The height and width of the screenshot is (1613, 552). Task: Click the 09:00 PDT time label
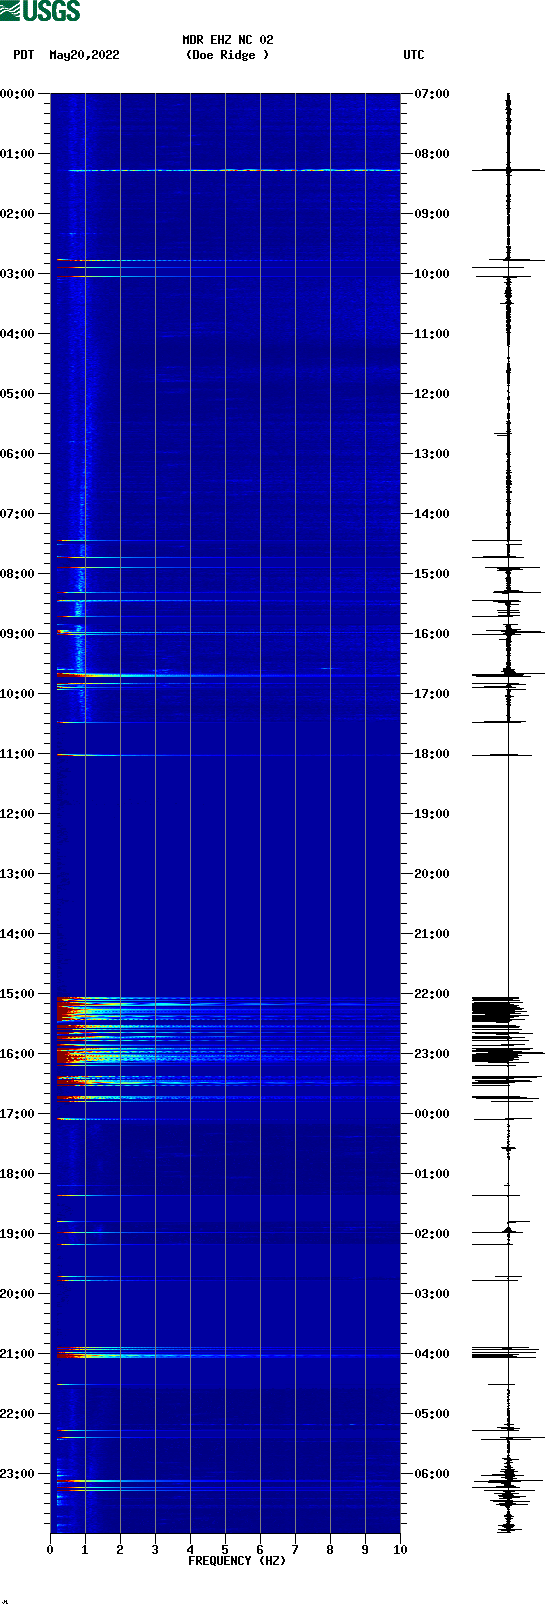pos(18,634)
